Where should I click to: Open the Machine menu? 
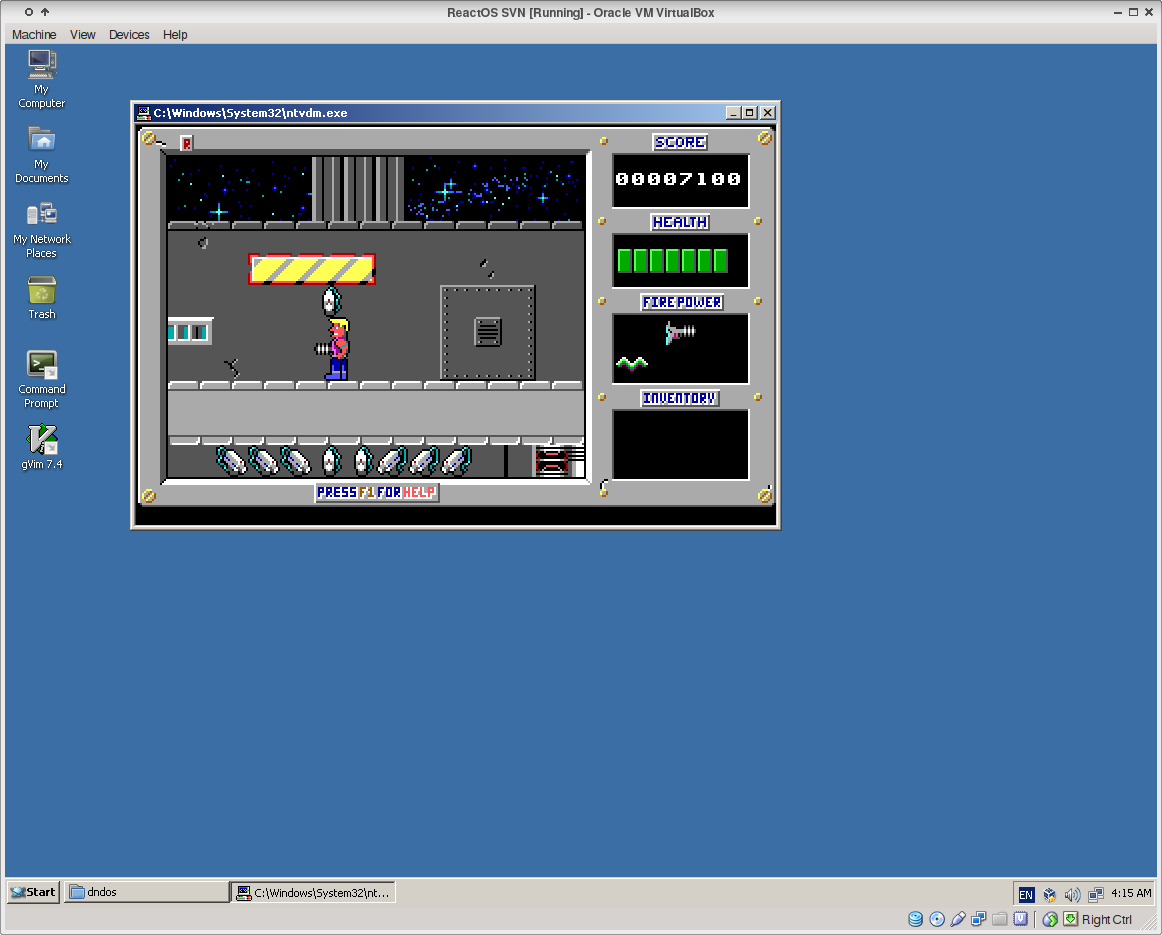click(34, 35)
